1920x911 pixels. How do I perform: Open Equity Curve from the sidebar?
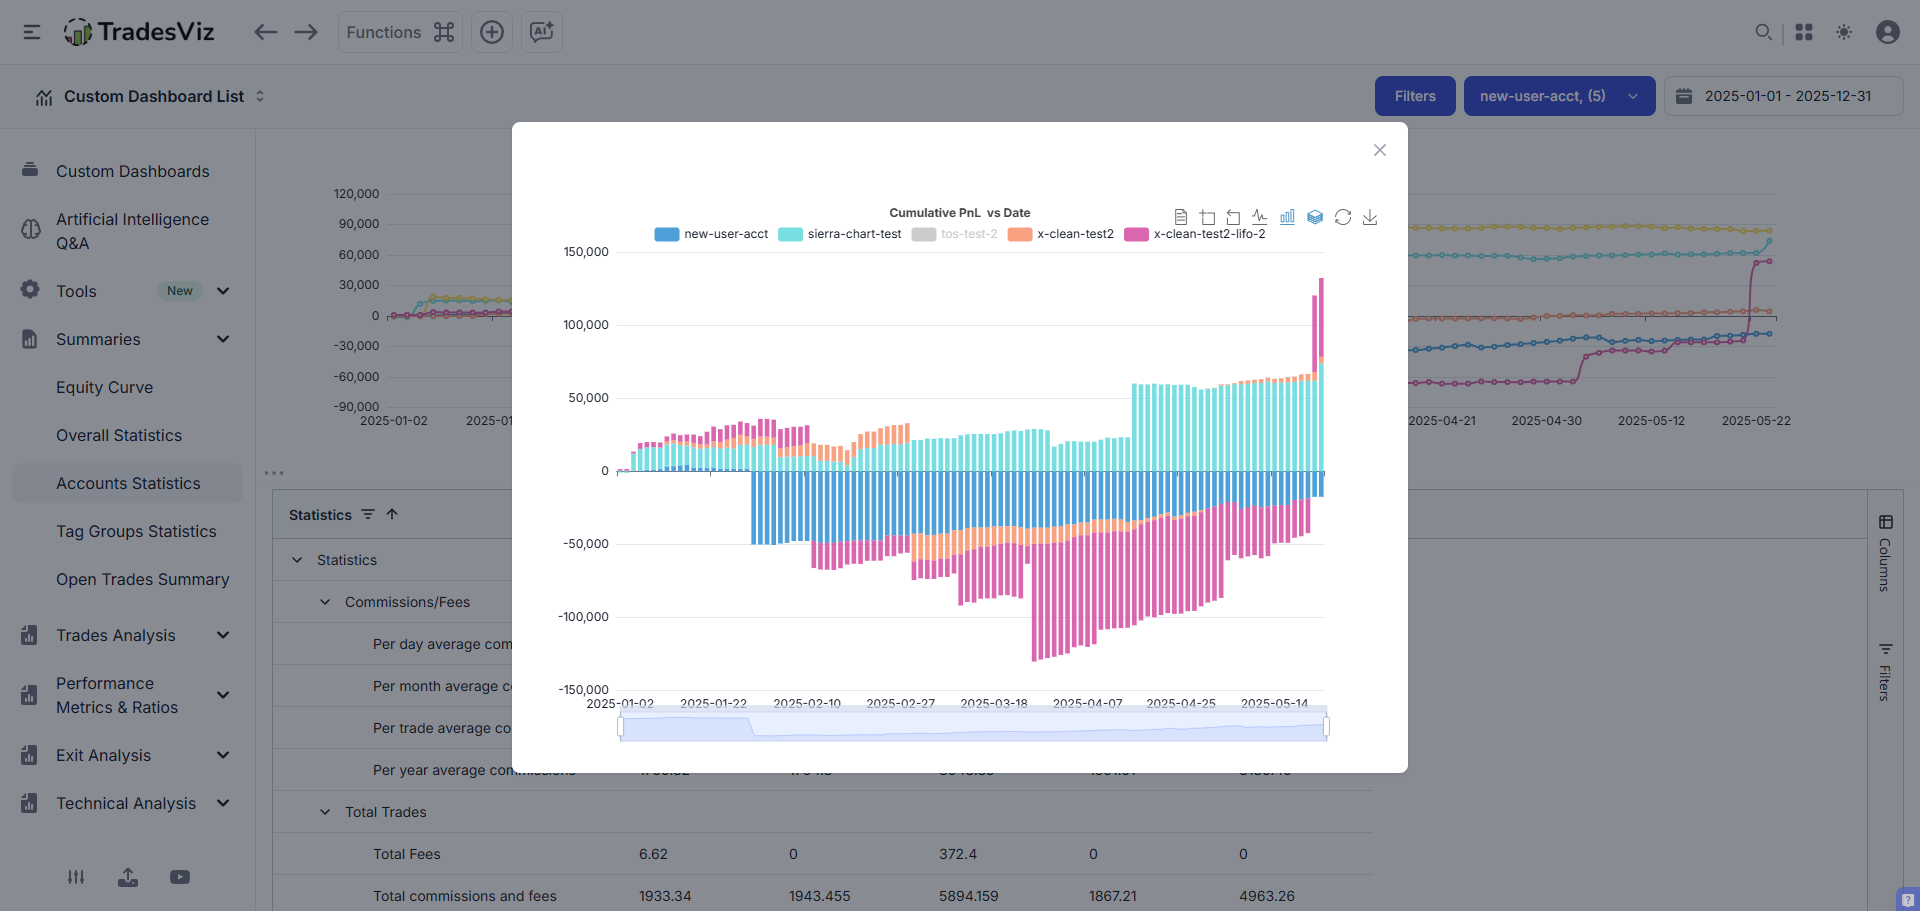(x=104, y=387)
